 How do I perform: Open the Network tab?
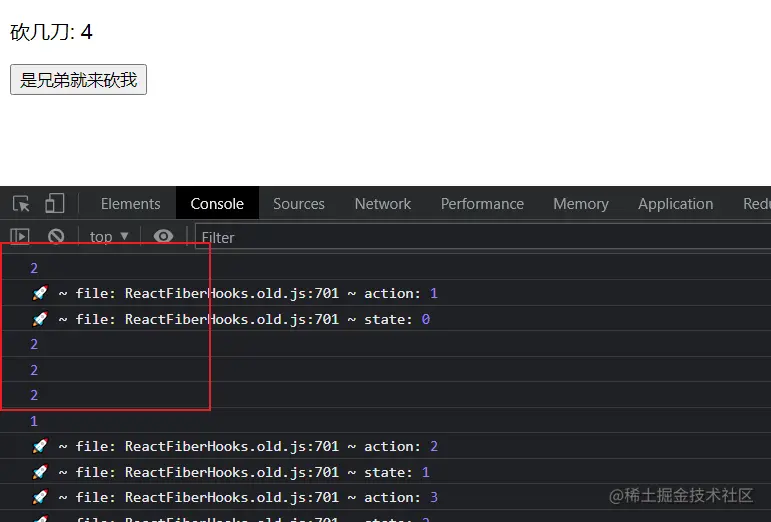click(383, 203)
